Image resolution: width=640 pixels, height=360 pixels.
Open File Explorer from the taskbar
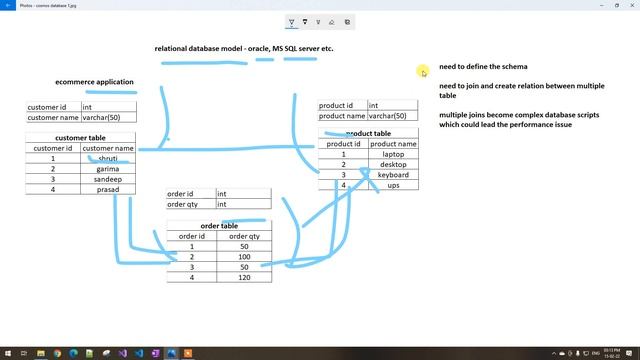click(x=41, y=353)
